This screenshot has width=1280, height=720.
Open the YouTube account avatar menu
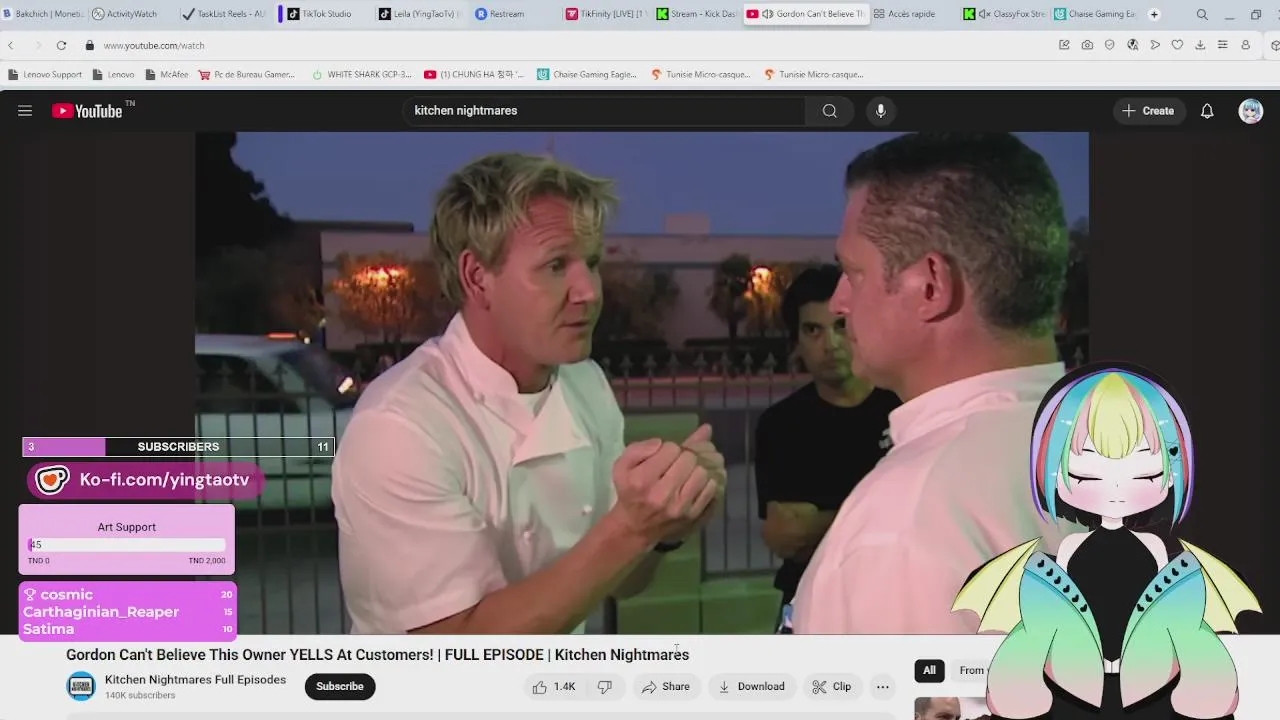pyautogui.click(x=1251, y=111)
